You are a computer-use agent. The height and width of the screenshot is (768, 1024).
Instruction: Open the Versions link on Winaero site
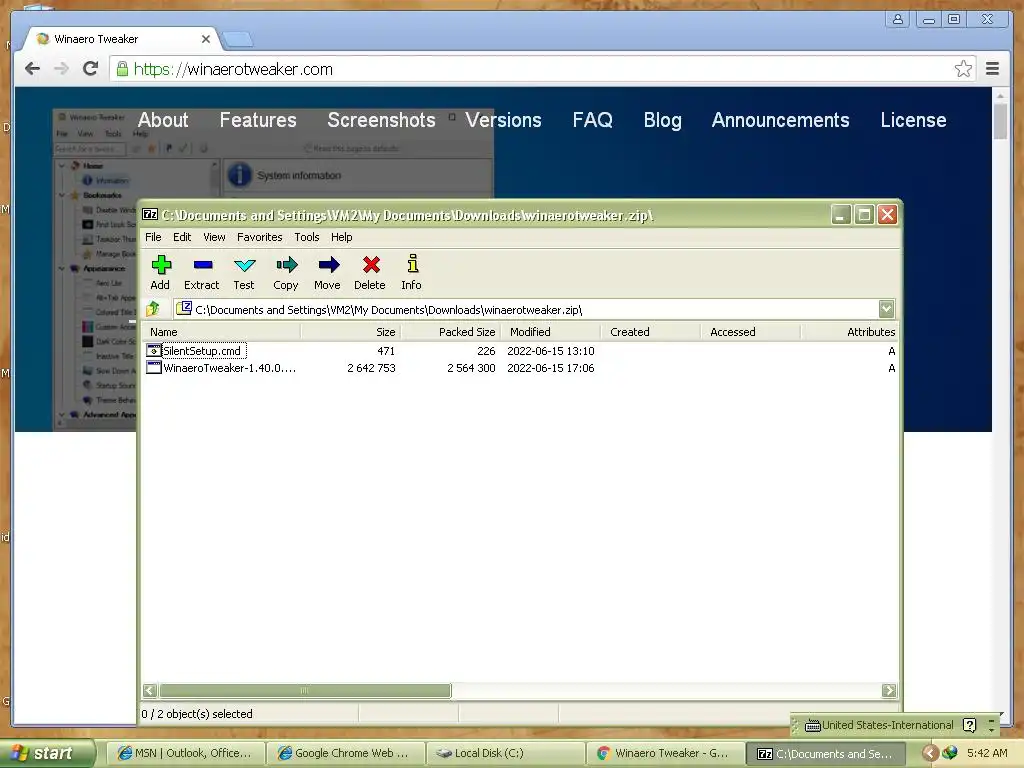[x=504, y=120]
